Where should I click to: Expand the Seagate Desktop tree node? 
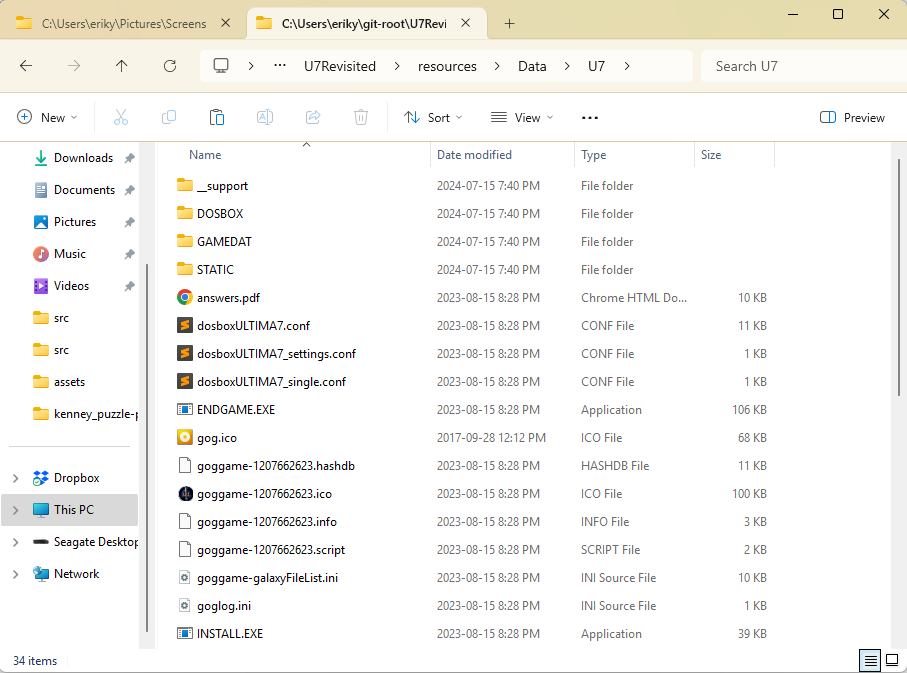(16, 542)
